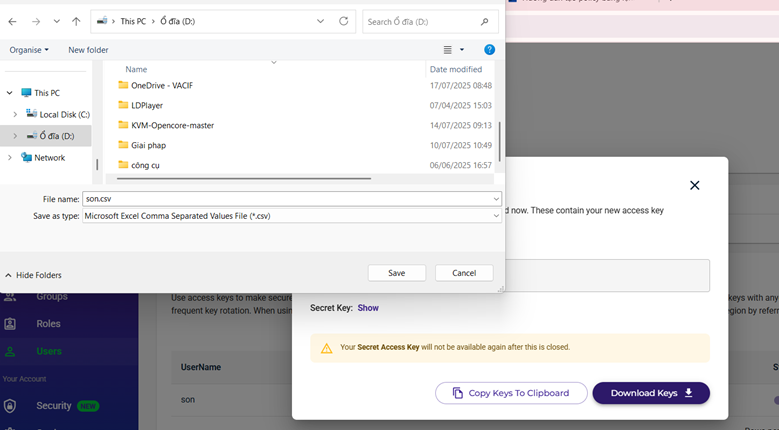Collapse the This PC tree node

coord(10,93)
